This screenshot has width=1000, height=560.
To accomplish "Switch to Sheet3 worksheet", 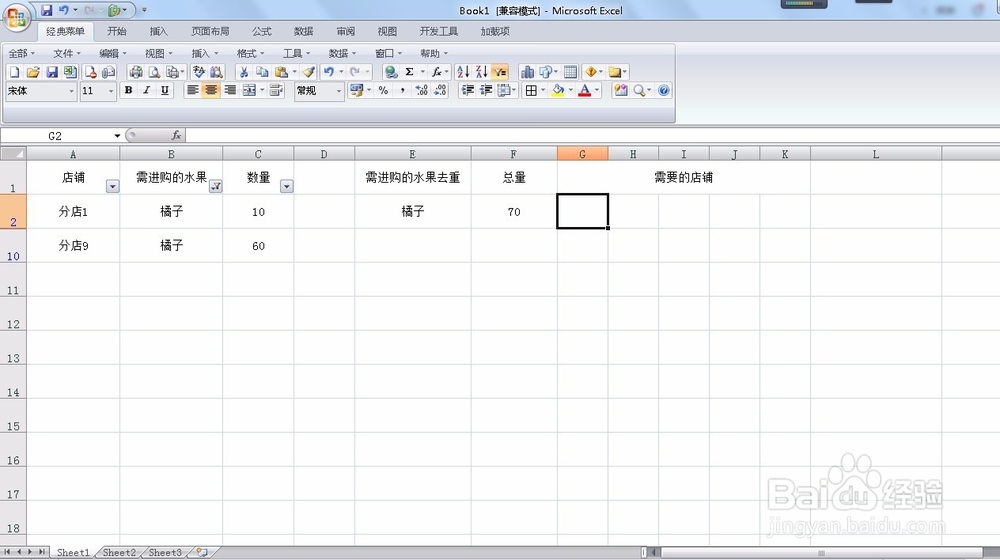I will 165,552.
